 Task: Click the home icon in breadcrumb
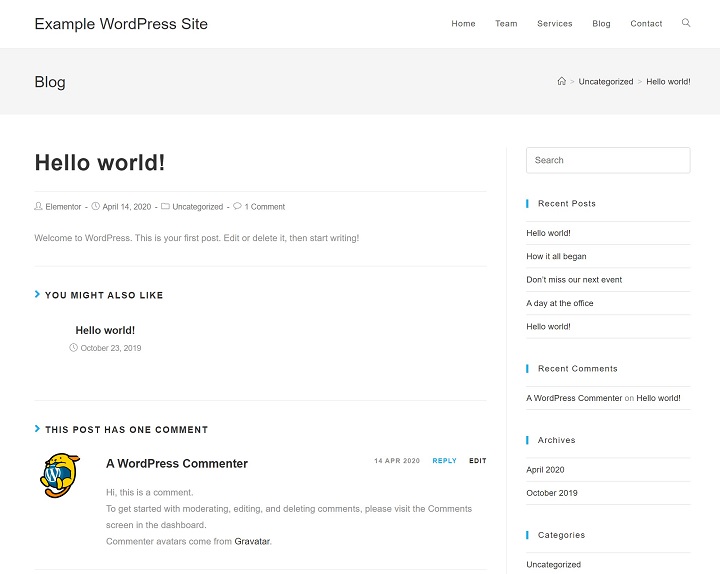coord(562,81)
